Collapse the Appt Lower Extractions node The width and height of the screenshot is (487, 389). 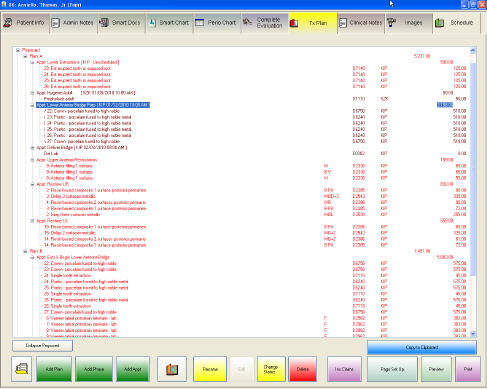point(32,62)
